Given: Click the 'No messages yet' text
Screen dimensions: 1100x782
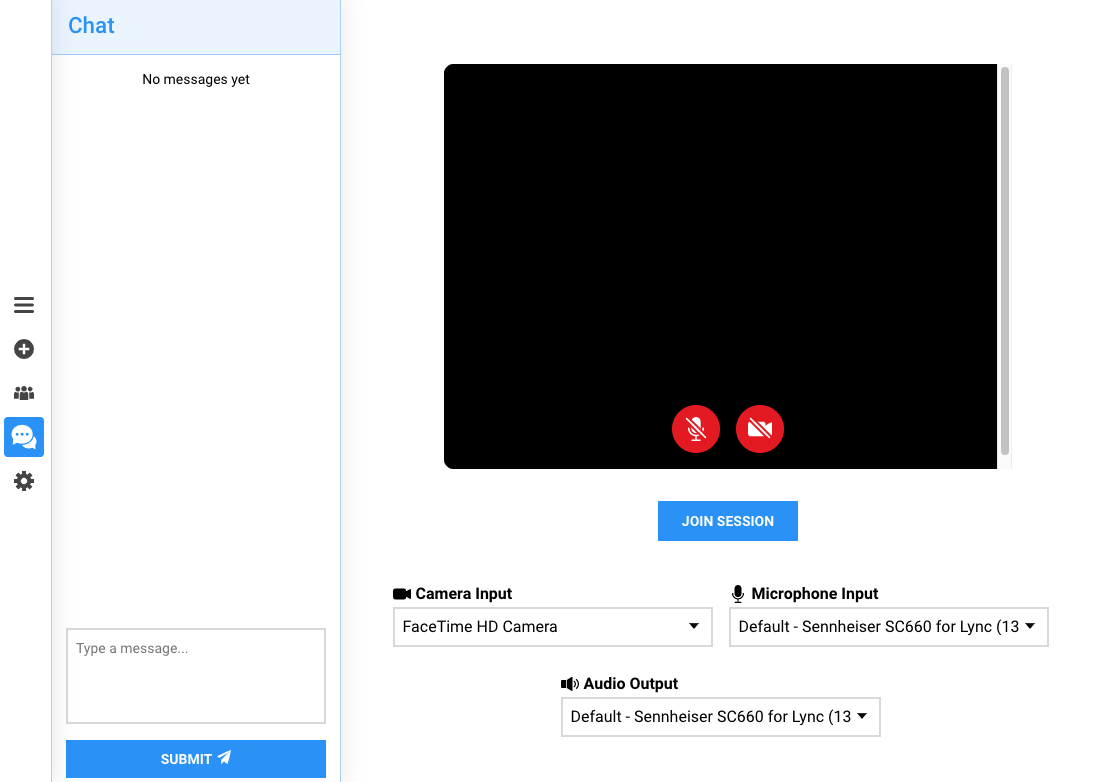Looking at the screenshot, I should 196,79.
